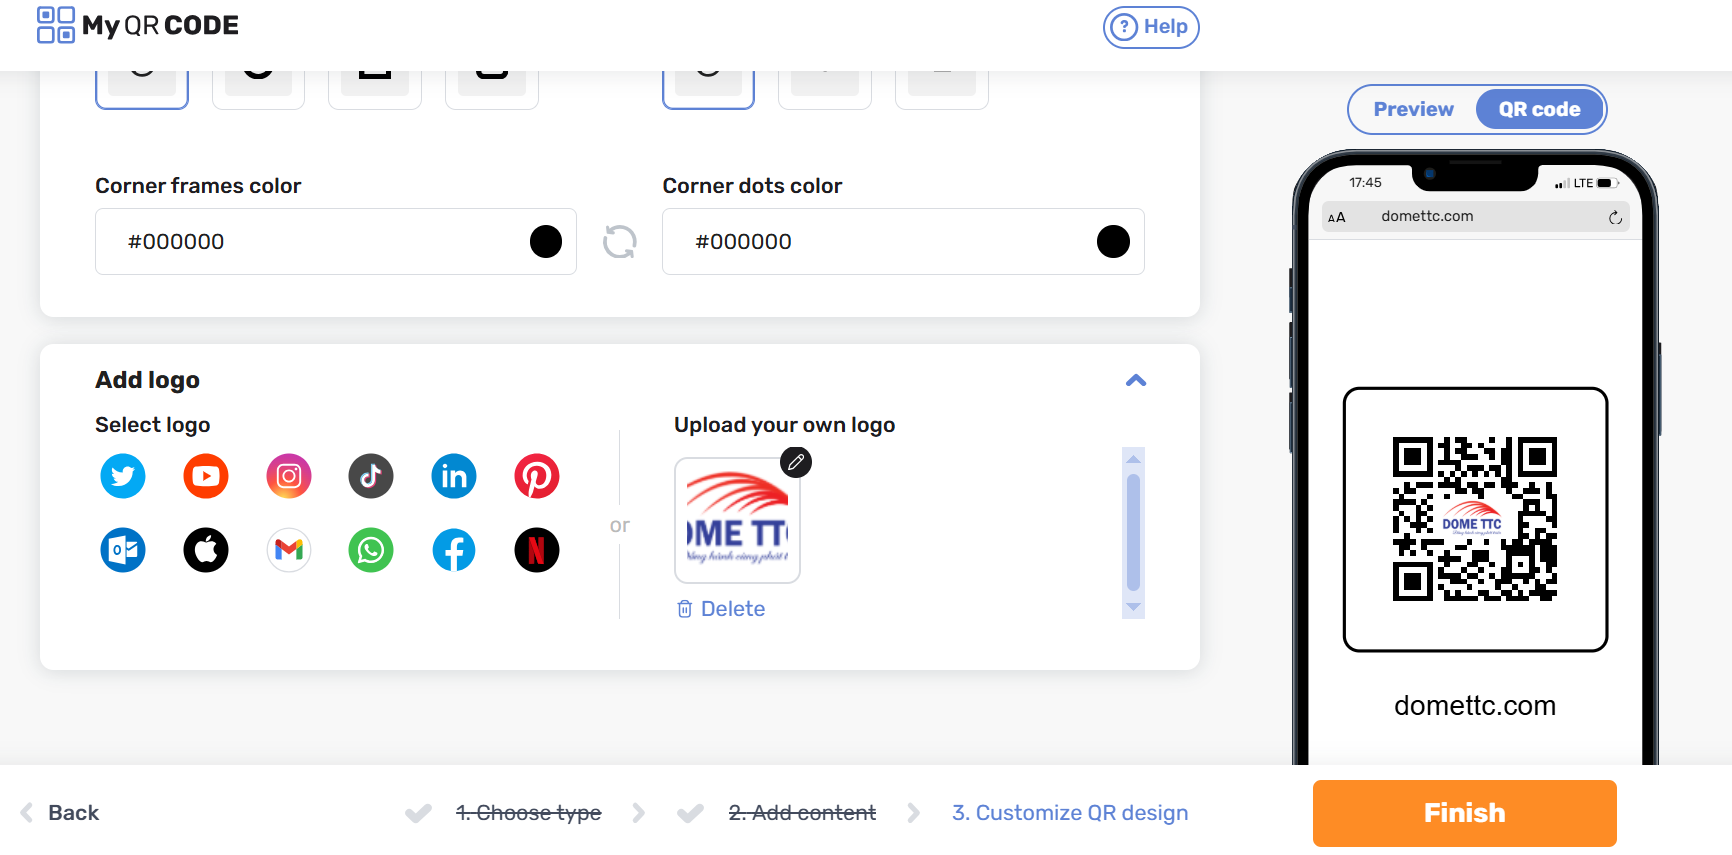This screenshot has height=855, width=1732.
Task: Click the logo panel scrollbar up arrow
Action: tap(1133, 458)
